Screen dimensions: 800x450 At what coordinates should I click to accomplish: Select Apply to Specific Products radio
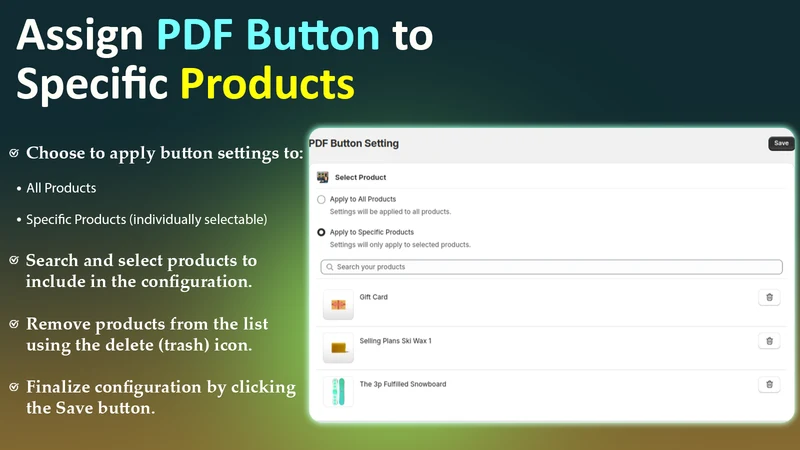321,232
